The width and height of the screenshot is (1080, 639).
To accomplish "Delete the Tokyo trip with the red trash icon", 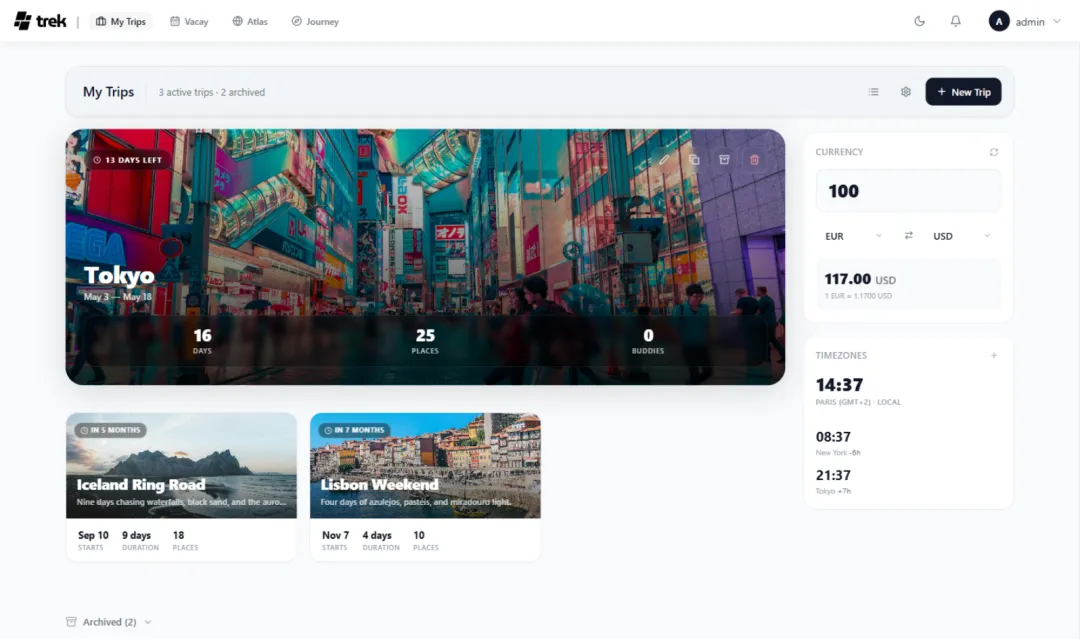I will coord(755,160).
